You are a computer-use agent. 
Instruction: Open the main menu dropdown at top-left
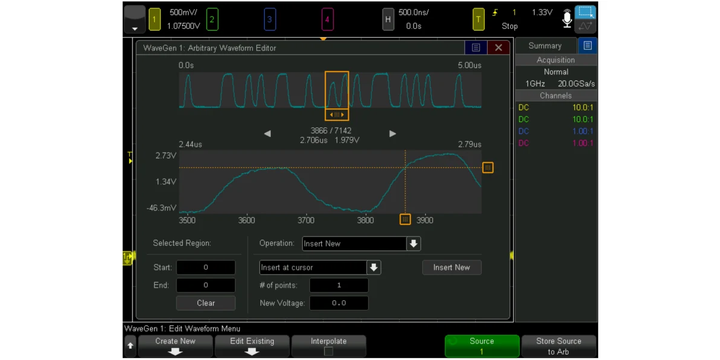pos(135,20)
